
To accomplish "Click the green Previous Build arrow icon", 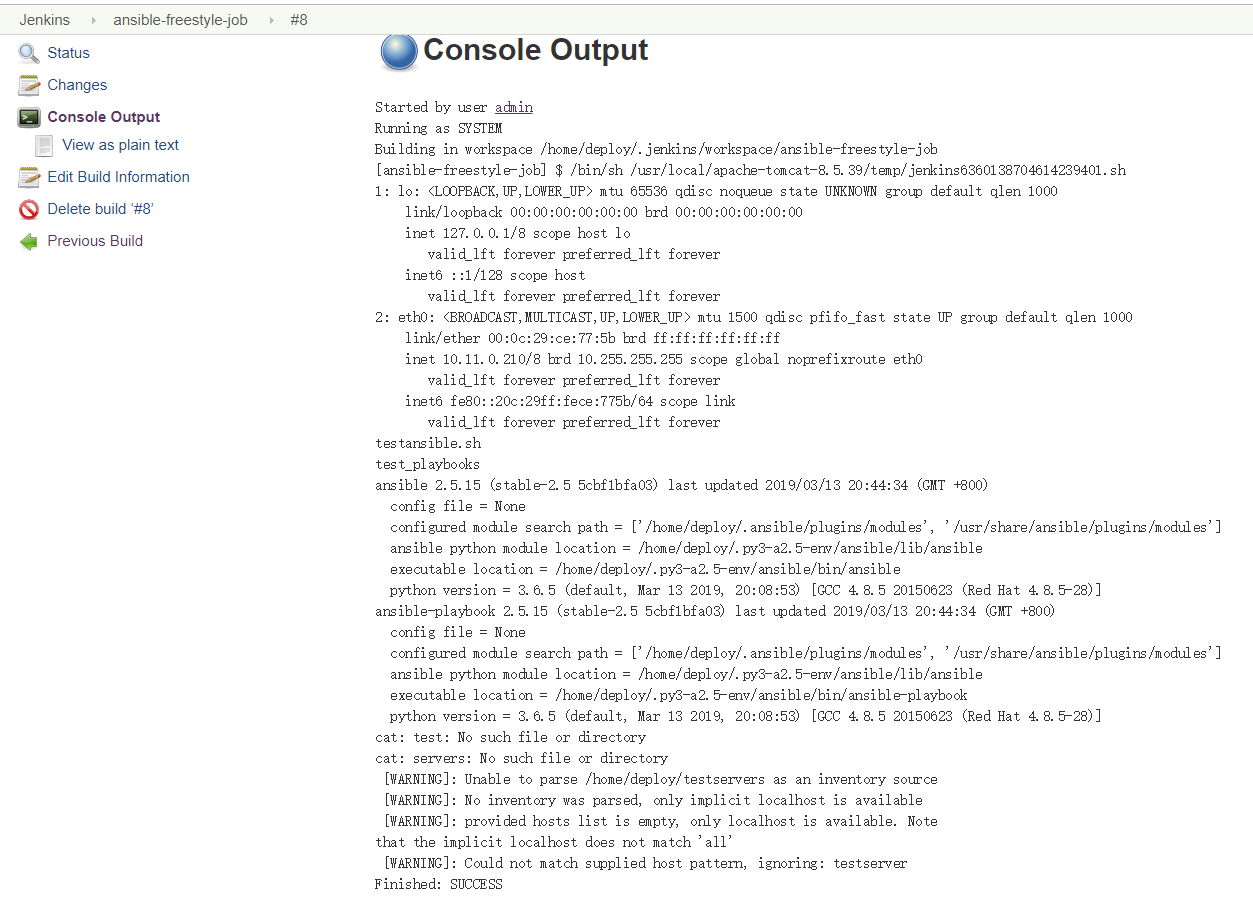I will pyautogui.click(x=29, y=241).
